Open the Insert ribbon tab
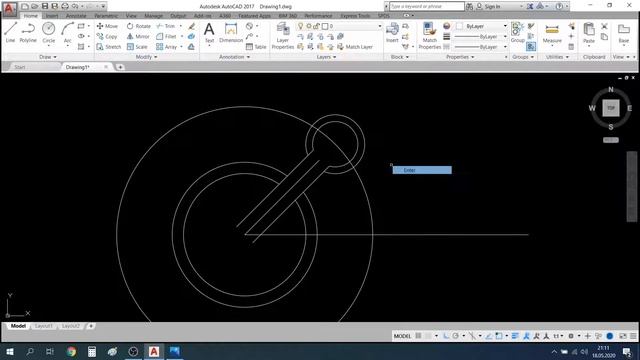The width and height of the screenshot is (640, 360). (x=52, y=16)
